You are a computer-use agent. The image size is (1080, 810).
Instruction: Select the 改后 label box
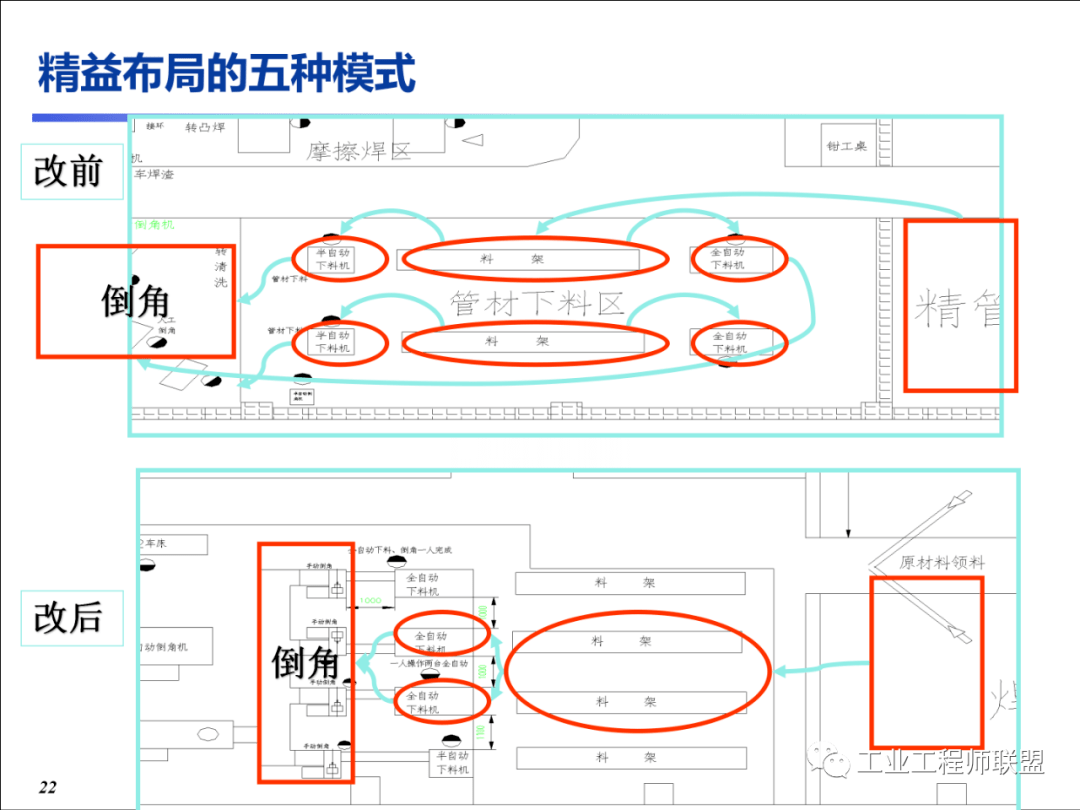[x=72, y=618]
